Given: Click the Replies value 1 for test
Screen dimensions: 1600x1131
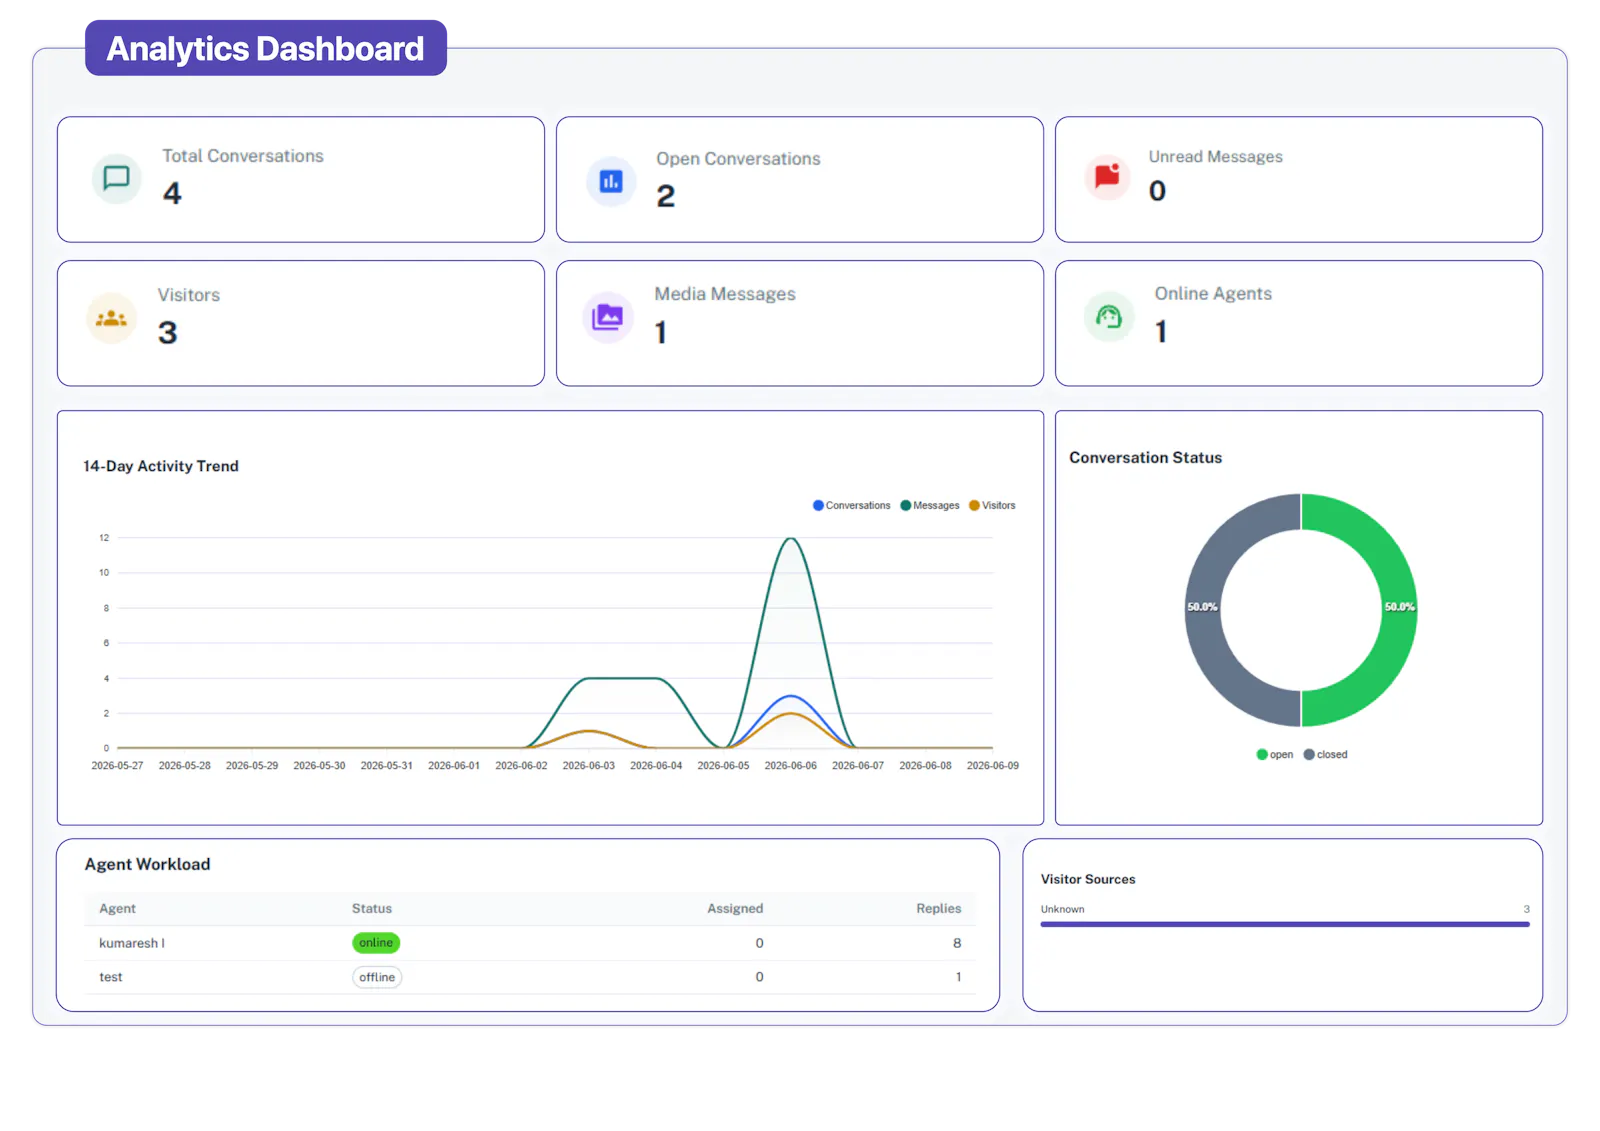Looking at the screenshot, I should click(x=958, y=977).
